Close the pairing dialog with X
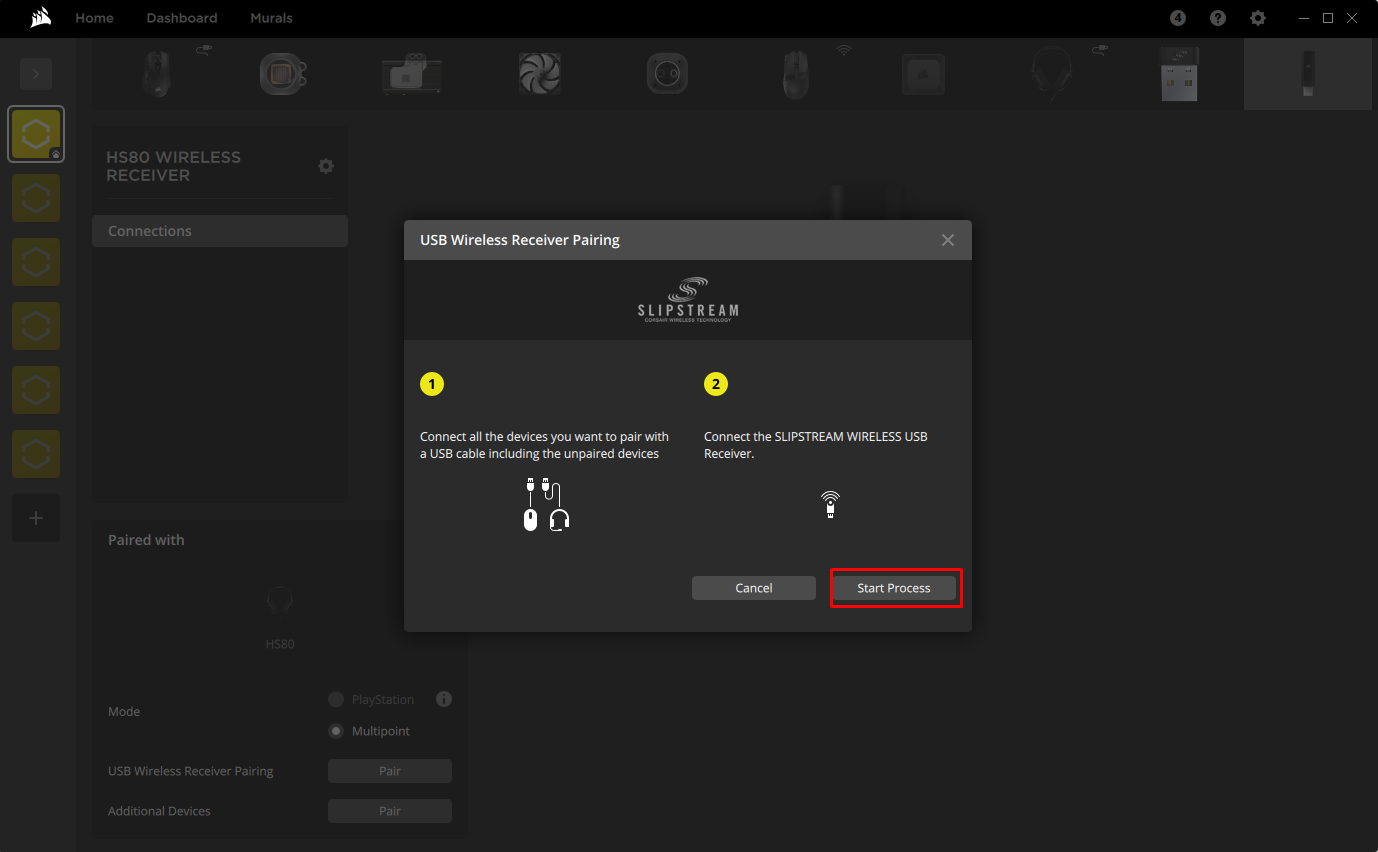Screen dimensions: 1378x852 947,240
